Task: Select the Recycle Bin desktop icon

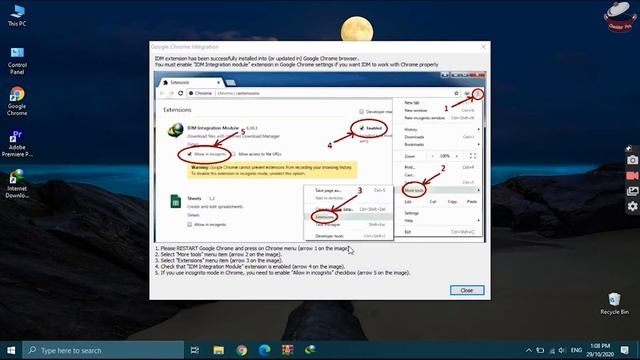Action: click(x=614, y=304)
